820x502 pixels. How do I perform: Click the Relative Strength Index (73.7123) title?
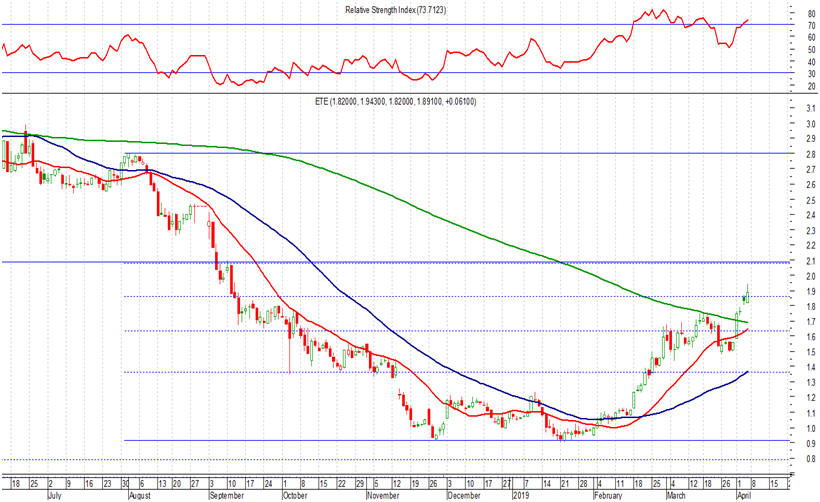click(x=395, y=9)
